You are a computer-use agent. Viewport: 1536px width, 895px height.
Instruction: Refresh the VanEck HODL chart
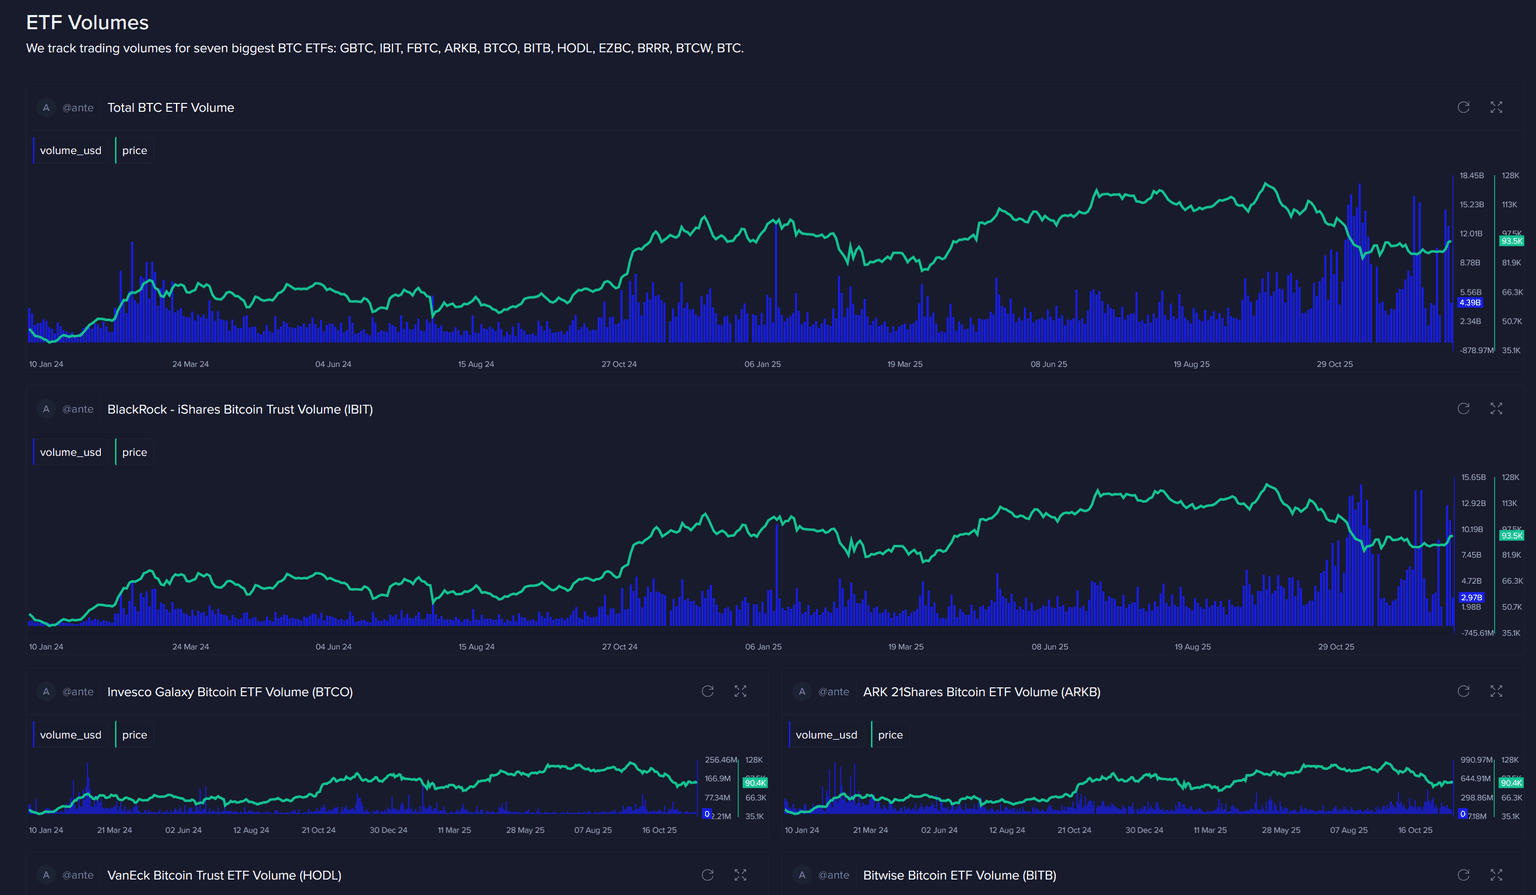707,875
